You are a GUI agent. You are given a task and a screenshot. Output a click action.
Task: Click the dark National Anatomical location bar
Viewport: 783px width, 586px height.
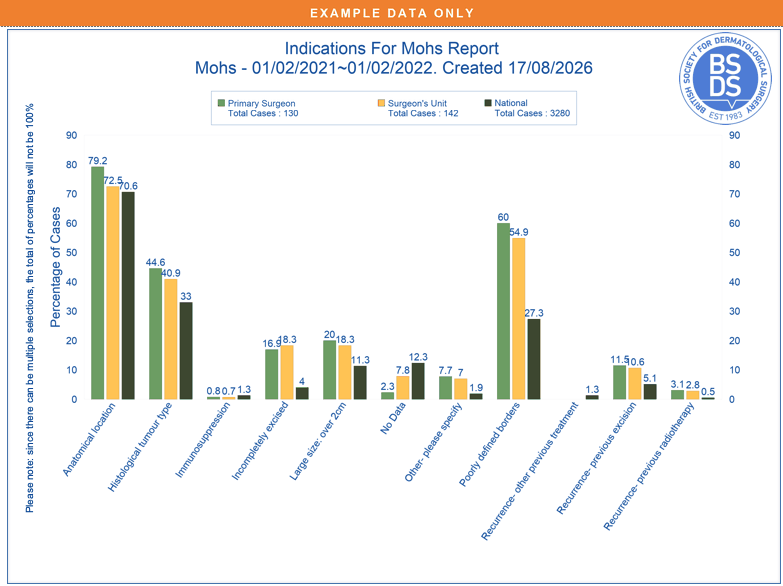(128, 295)
